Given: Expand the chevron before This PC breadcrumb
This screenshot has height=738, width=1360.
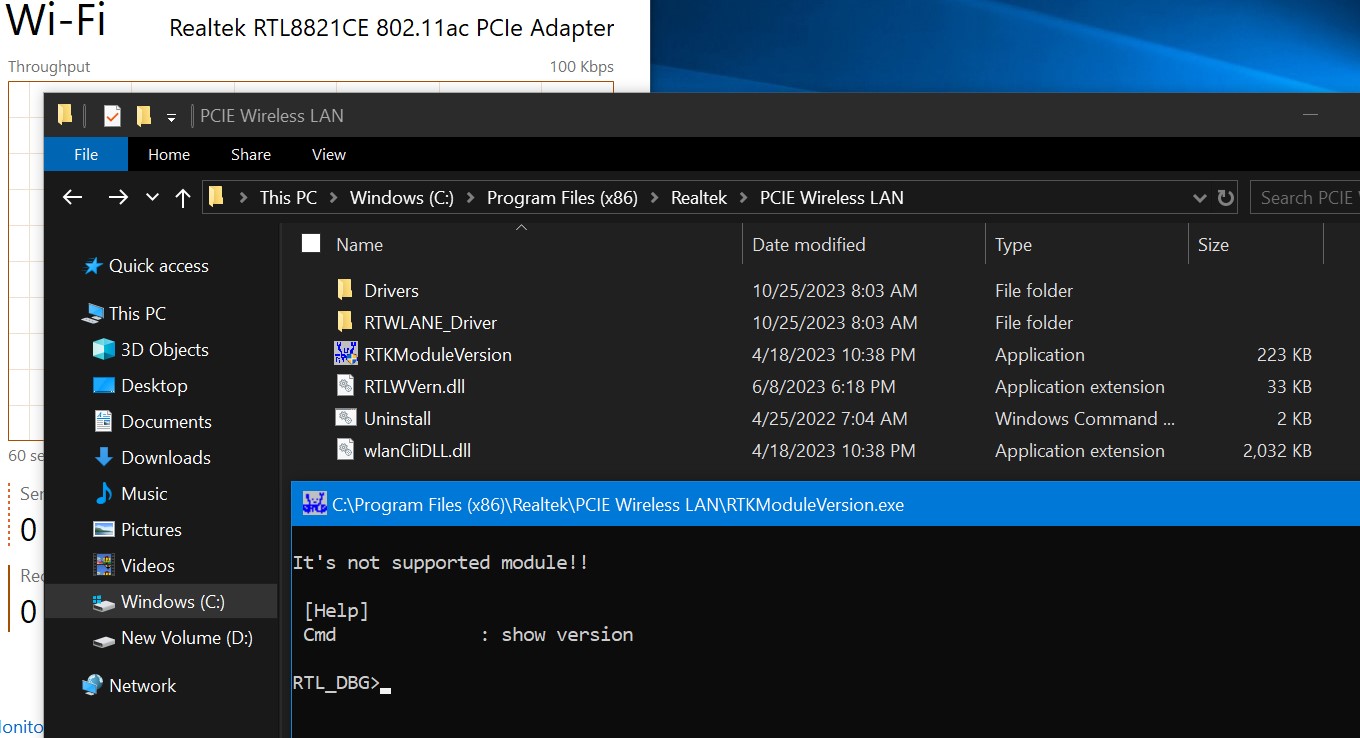Looking at the screenshot, I should click(243, 197).
